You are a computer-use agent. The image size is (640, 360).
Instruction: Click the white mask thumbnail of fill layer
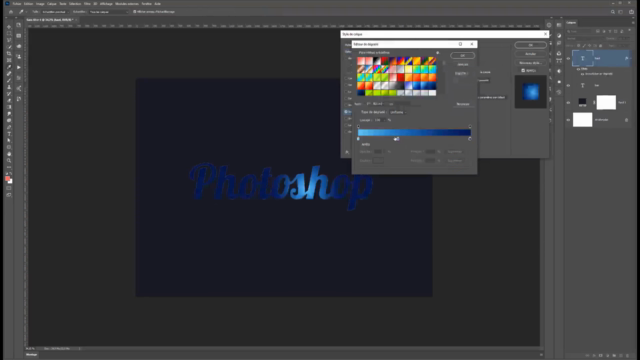coord(606,102)
